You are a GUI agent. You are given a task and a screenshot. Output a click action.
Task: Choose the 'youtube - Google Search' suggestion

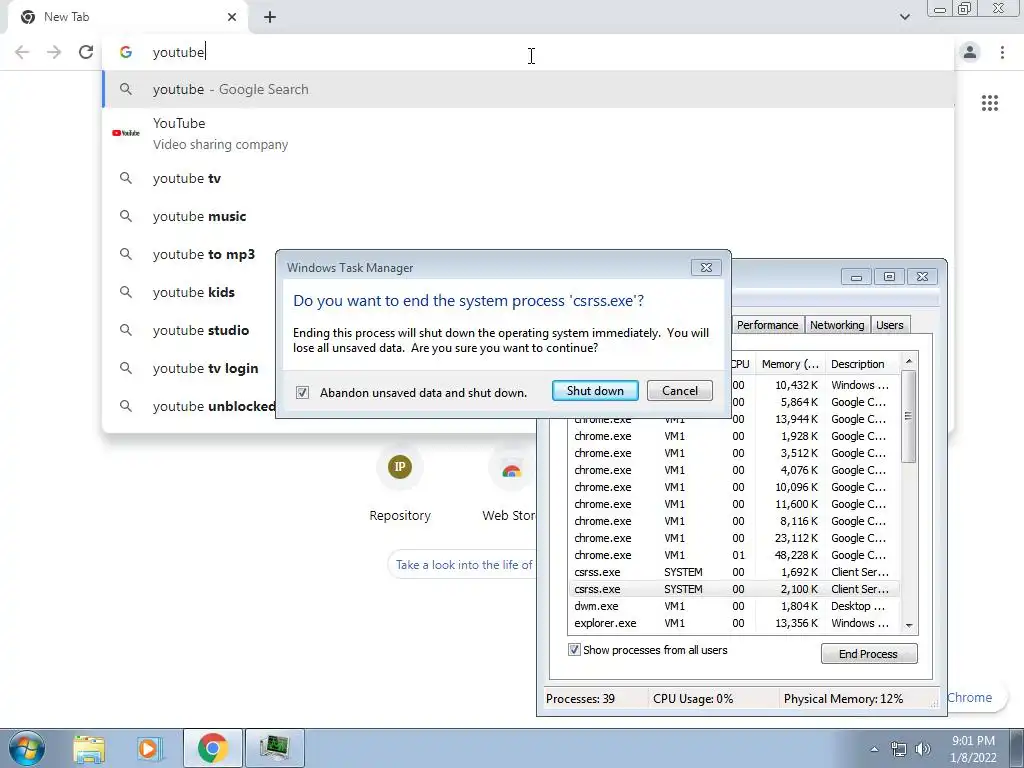point(528,89)
